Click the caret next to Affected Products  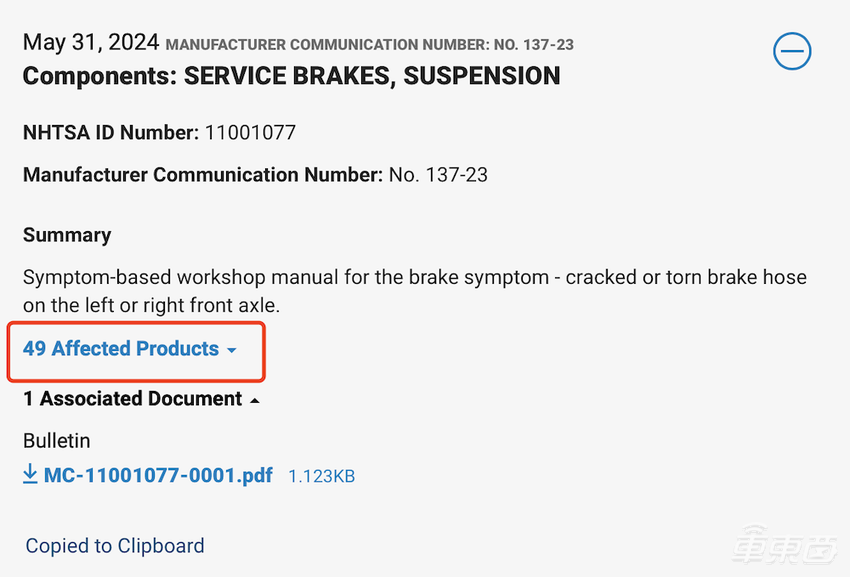coord(232,350)
